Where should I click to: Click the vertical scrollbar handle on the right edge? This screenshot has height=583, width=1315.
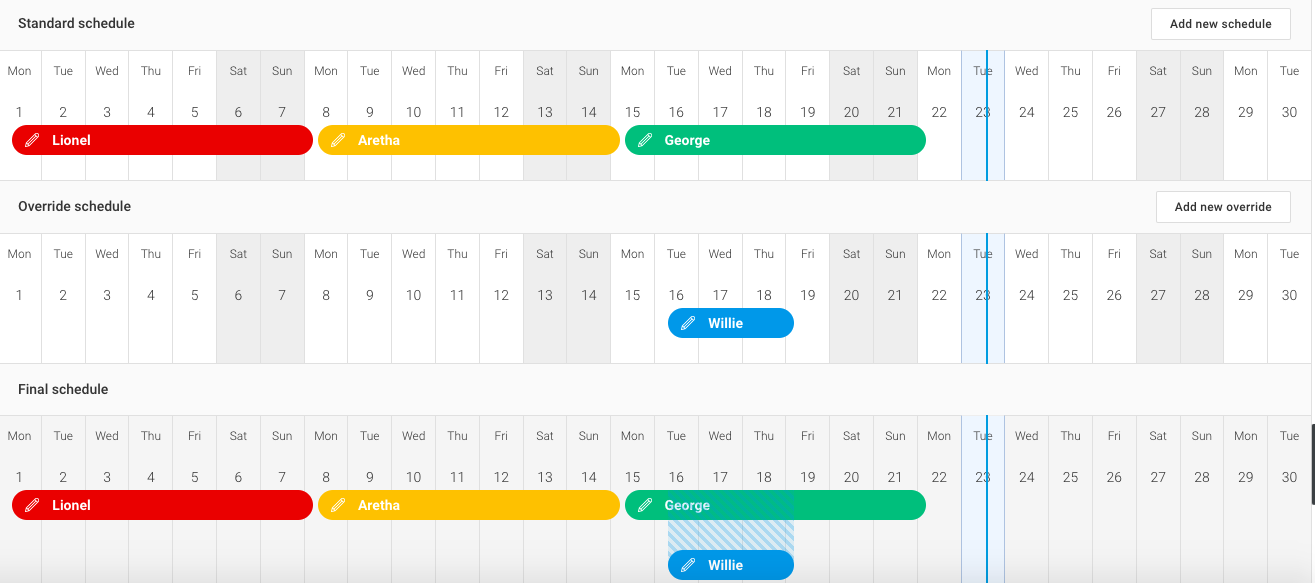[x=1312, y=465]
